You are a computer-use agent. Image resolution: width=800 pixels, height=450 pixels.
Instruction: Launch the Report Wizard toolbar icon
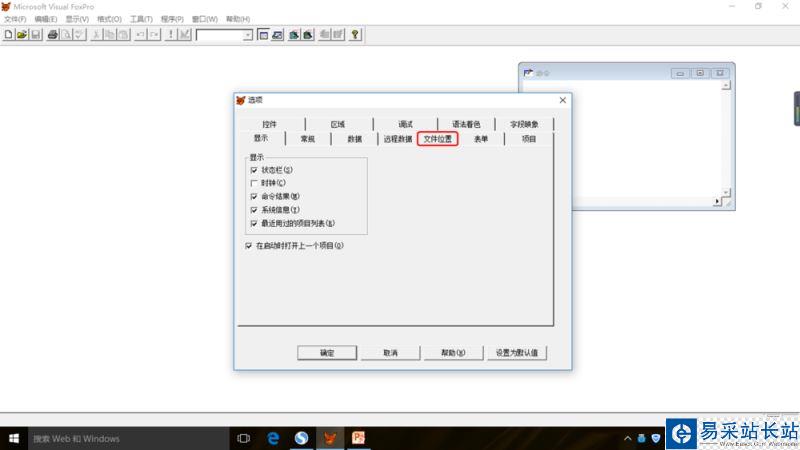[x=308, y=35]
